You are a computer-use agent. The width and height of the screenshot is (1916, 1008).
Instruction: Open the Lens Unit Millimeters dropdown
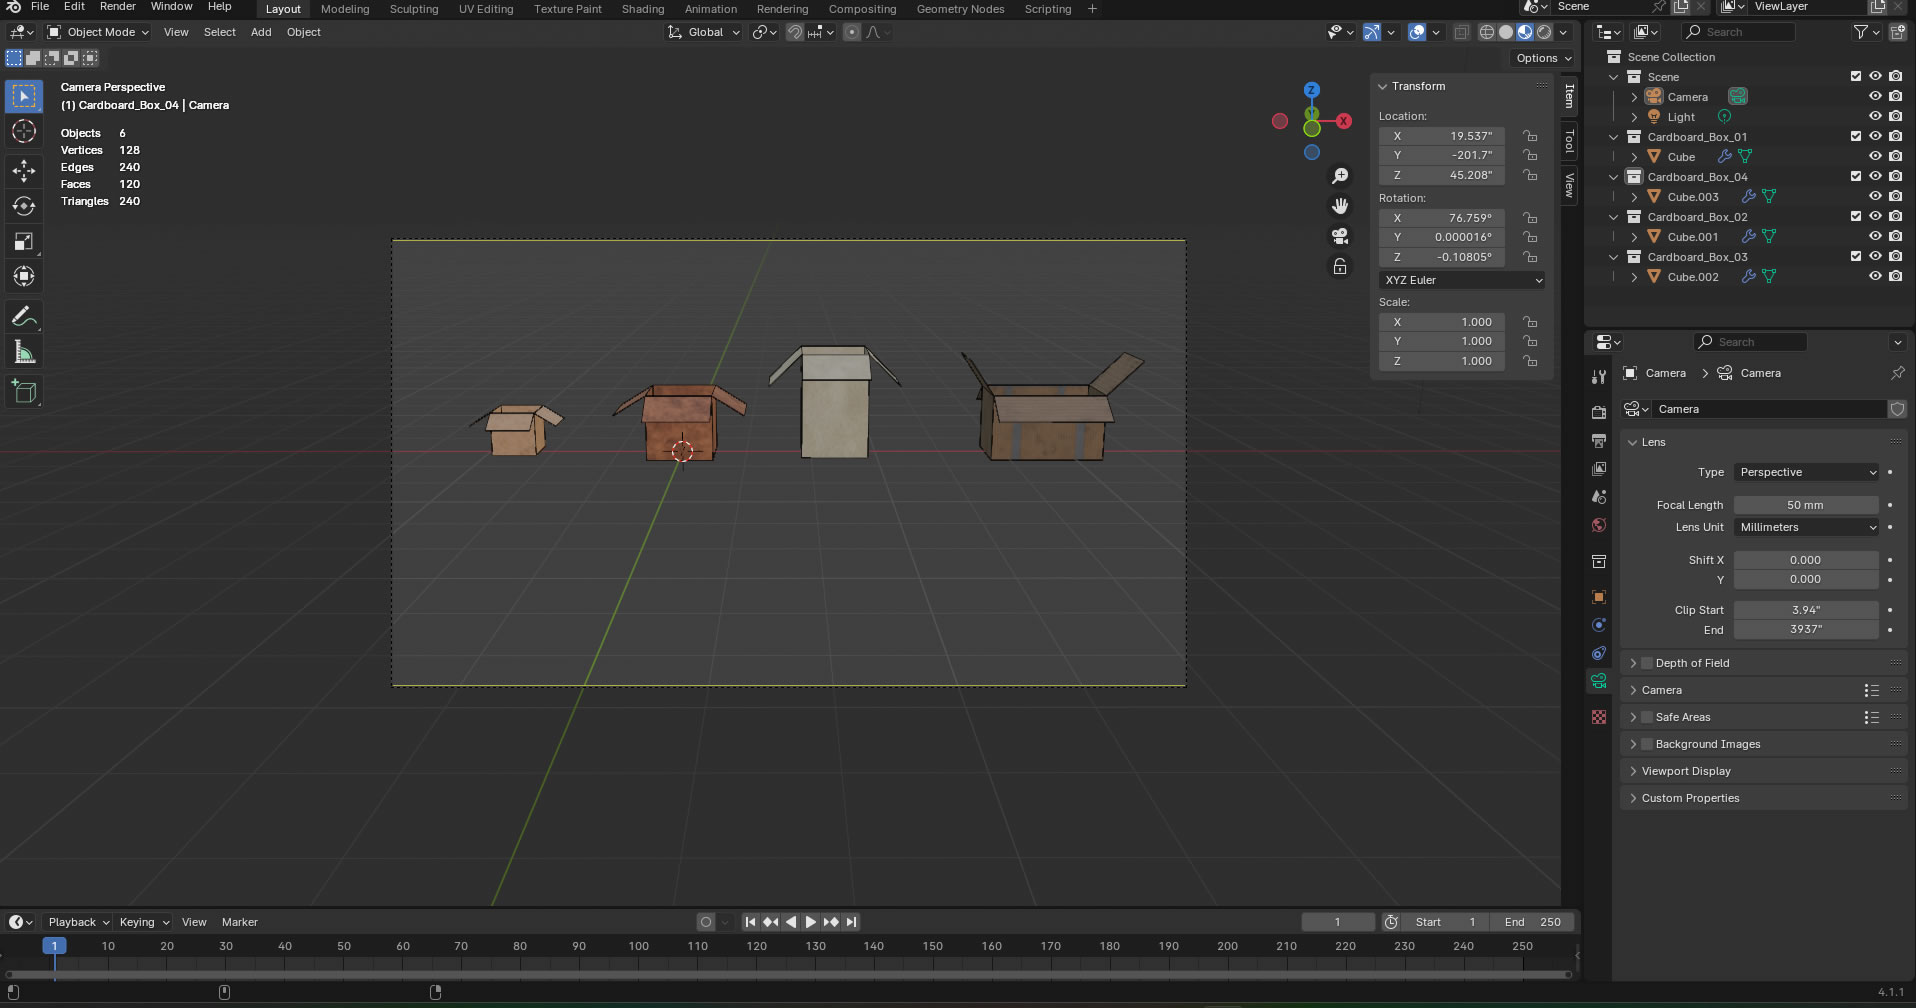coord(1808,527)
